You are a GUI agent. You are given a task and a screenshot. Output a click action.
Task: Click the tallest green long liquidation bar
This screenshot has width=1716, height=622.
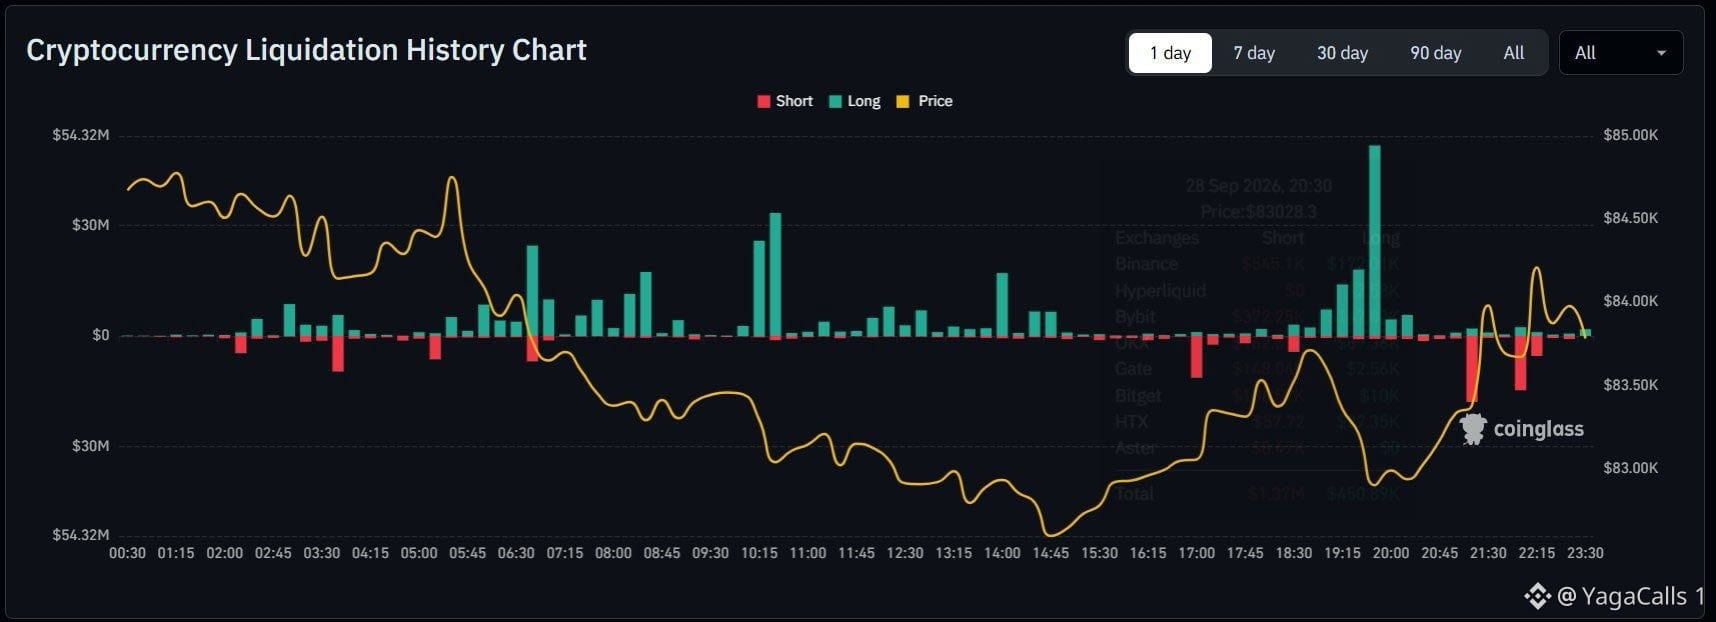[1375, 240]
